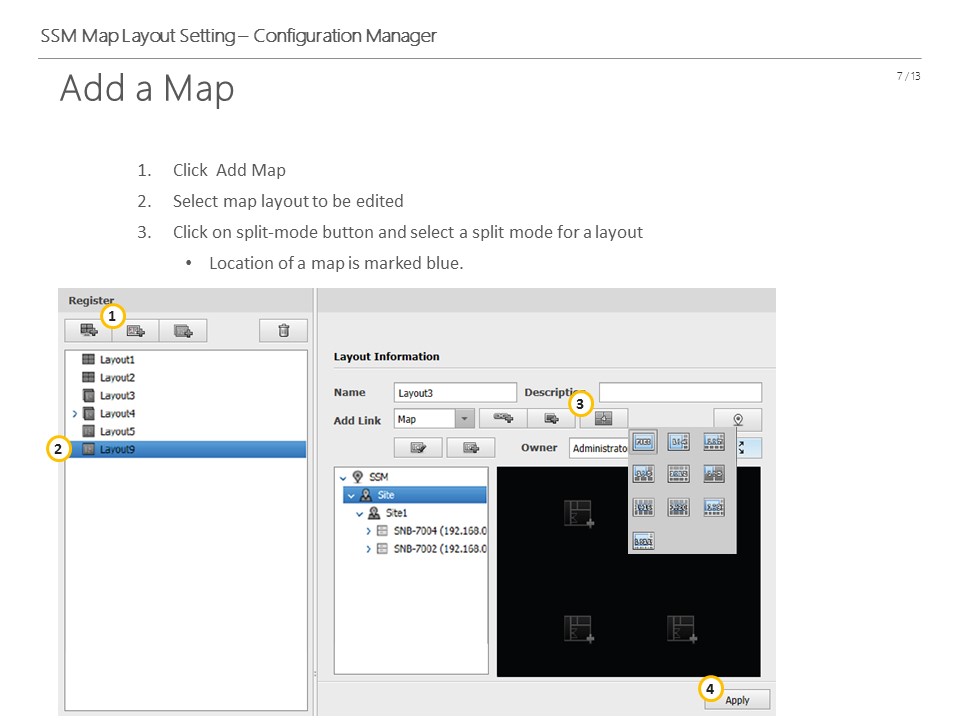Click the Apply button
This screenshot has height=720, width=960.
tap(737, 700)
